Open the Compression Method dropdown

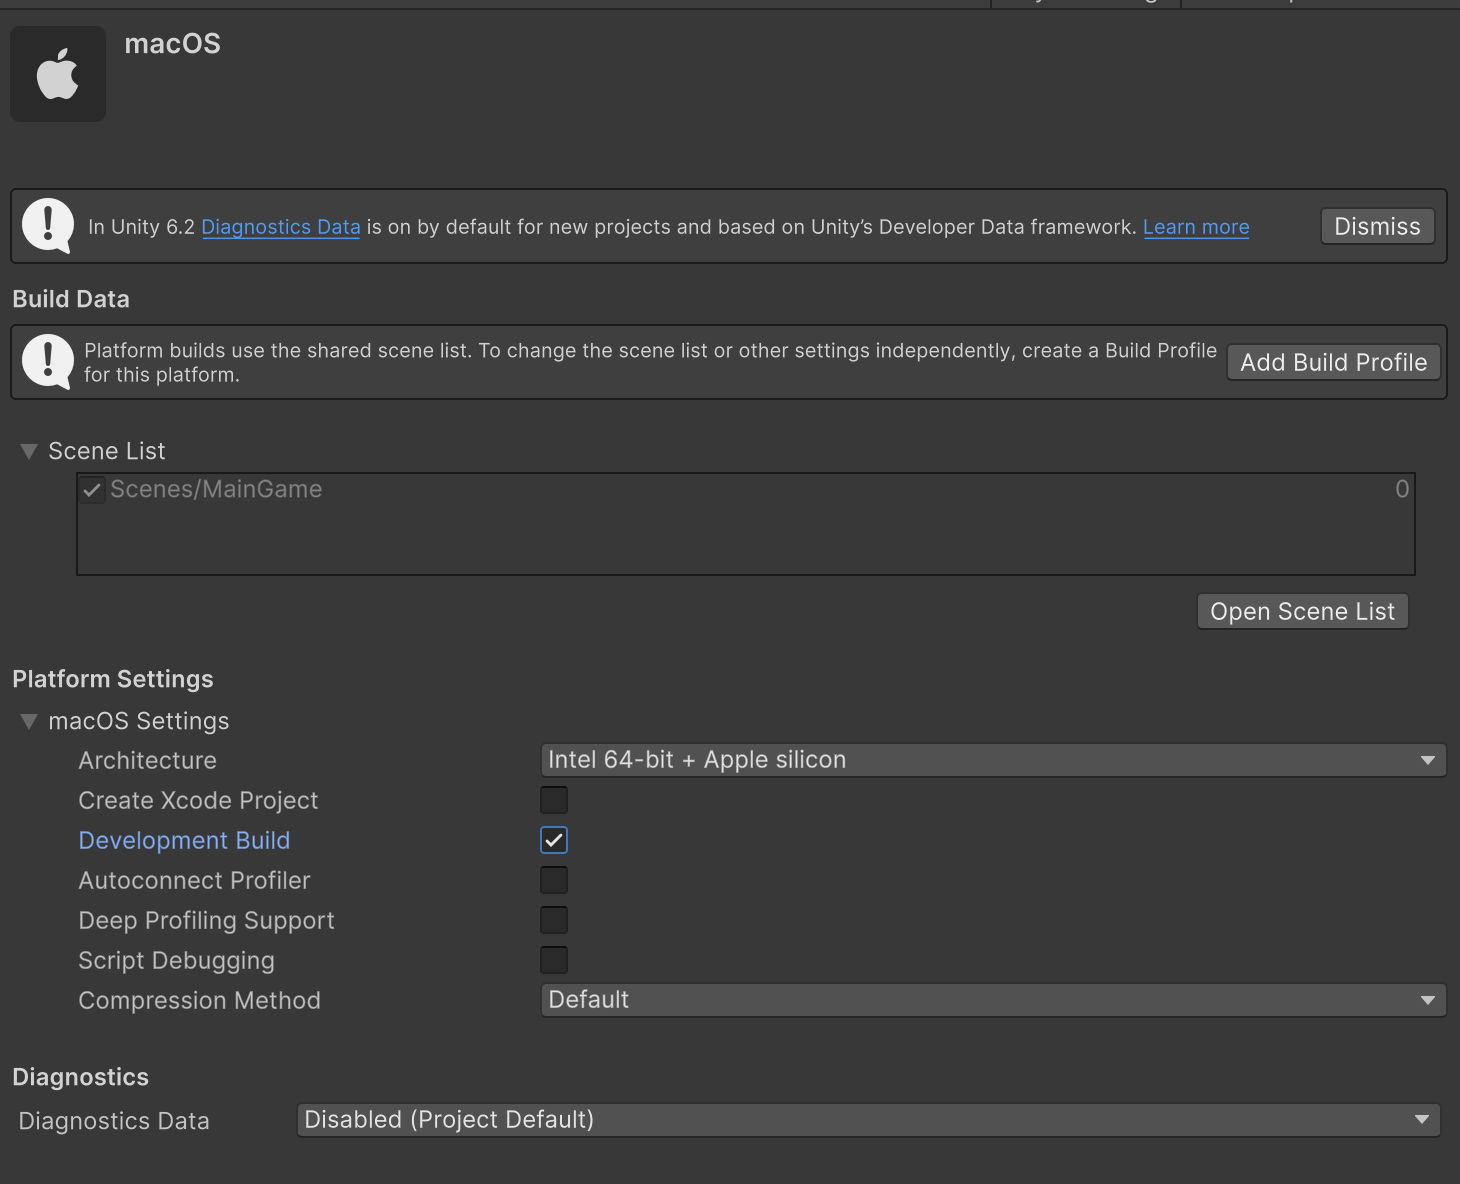(x=992, y=1000)
